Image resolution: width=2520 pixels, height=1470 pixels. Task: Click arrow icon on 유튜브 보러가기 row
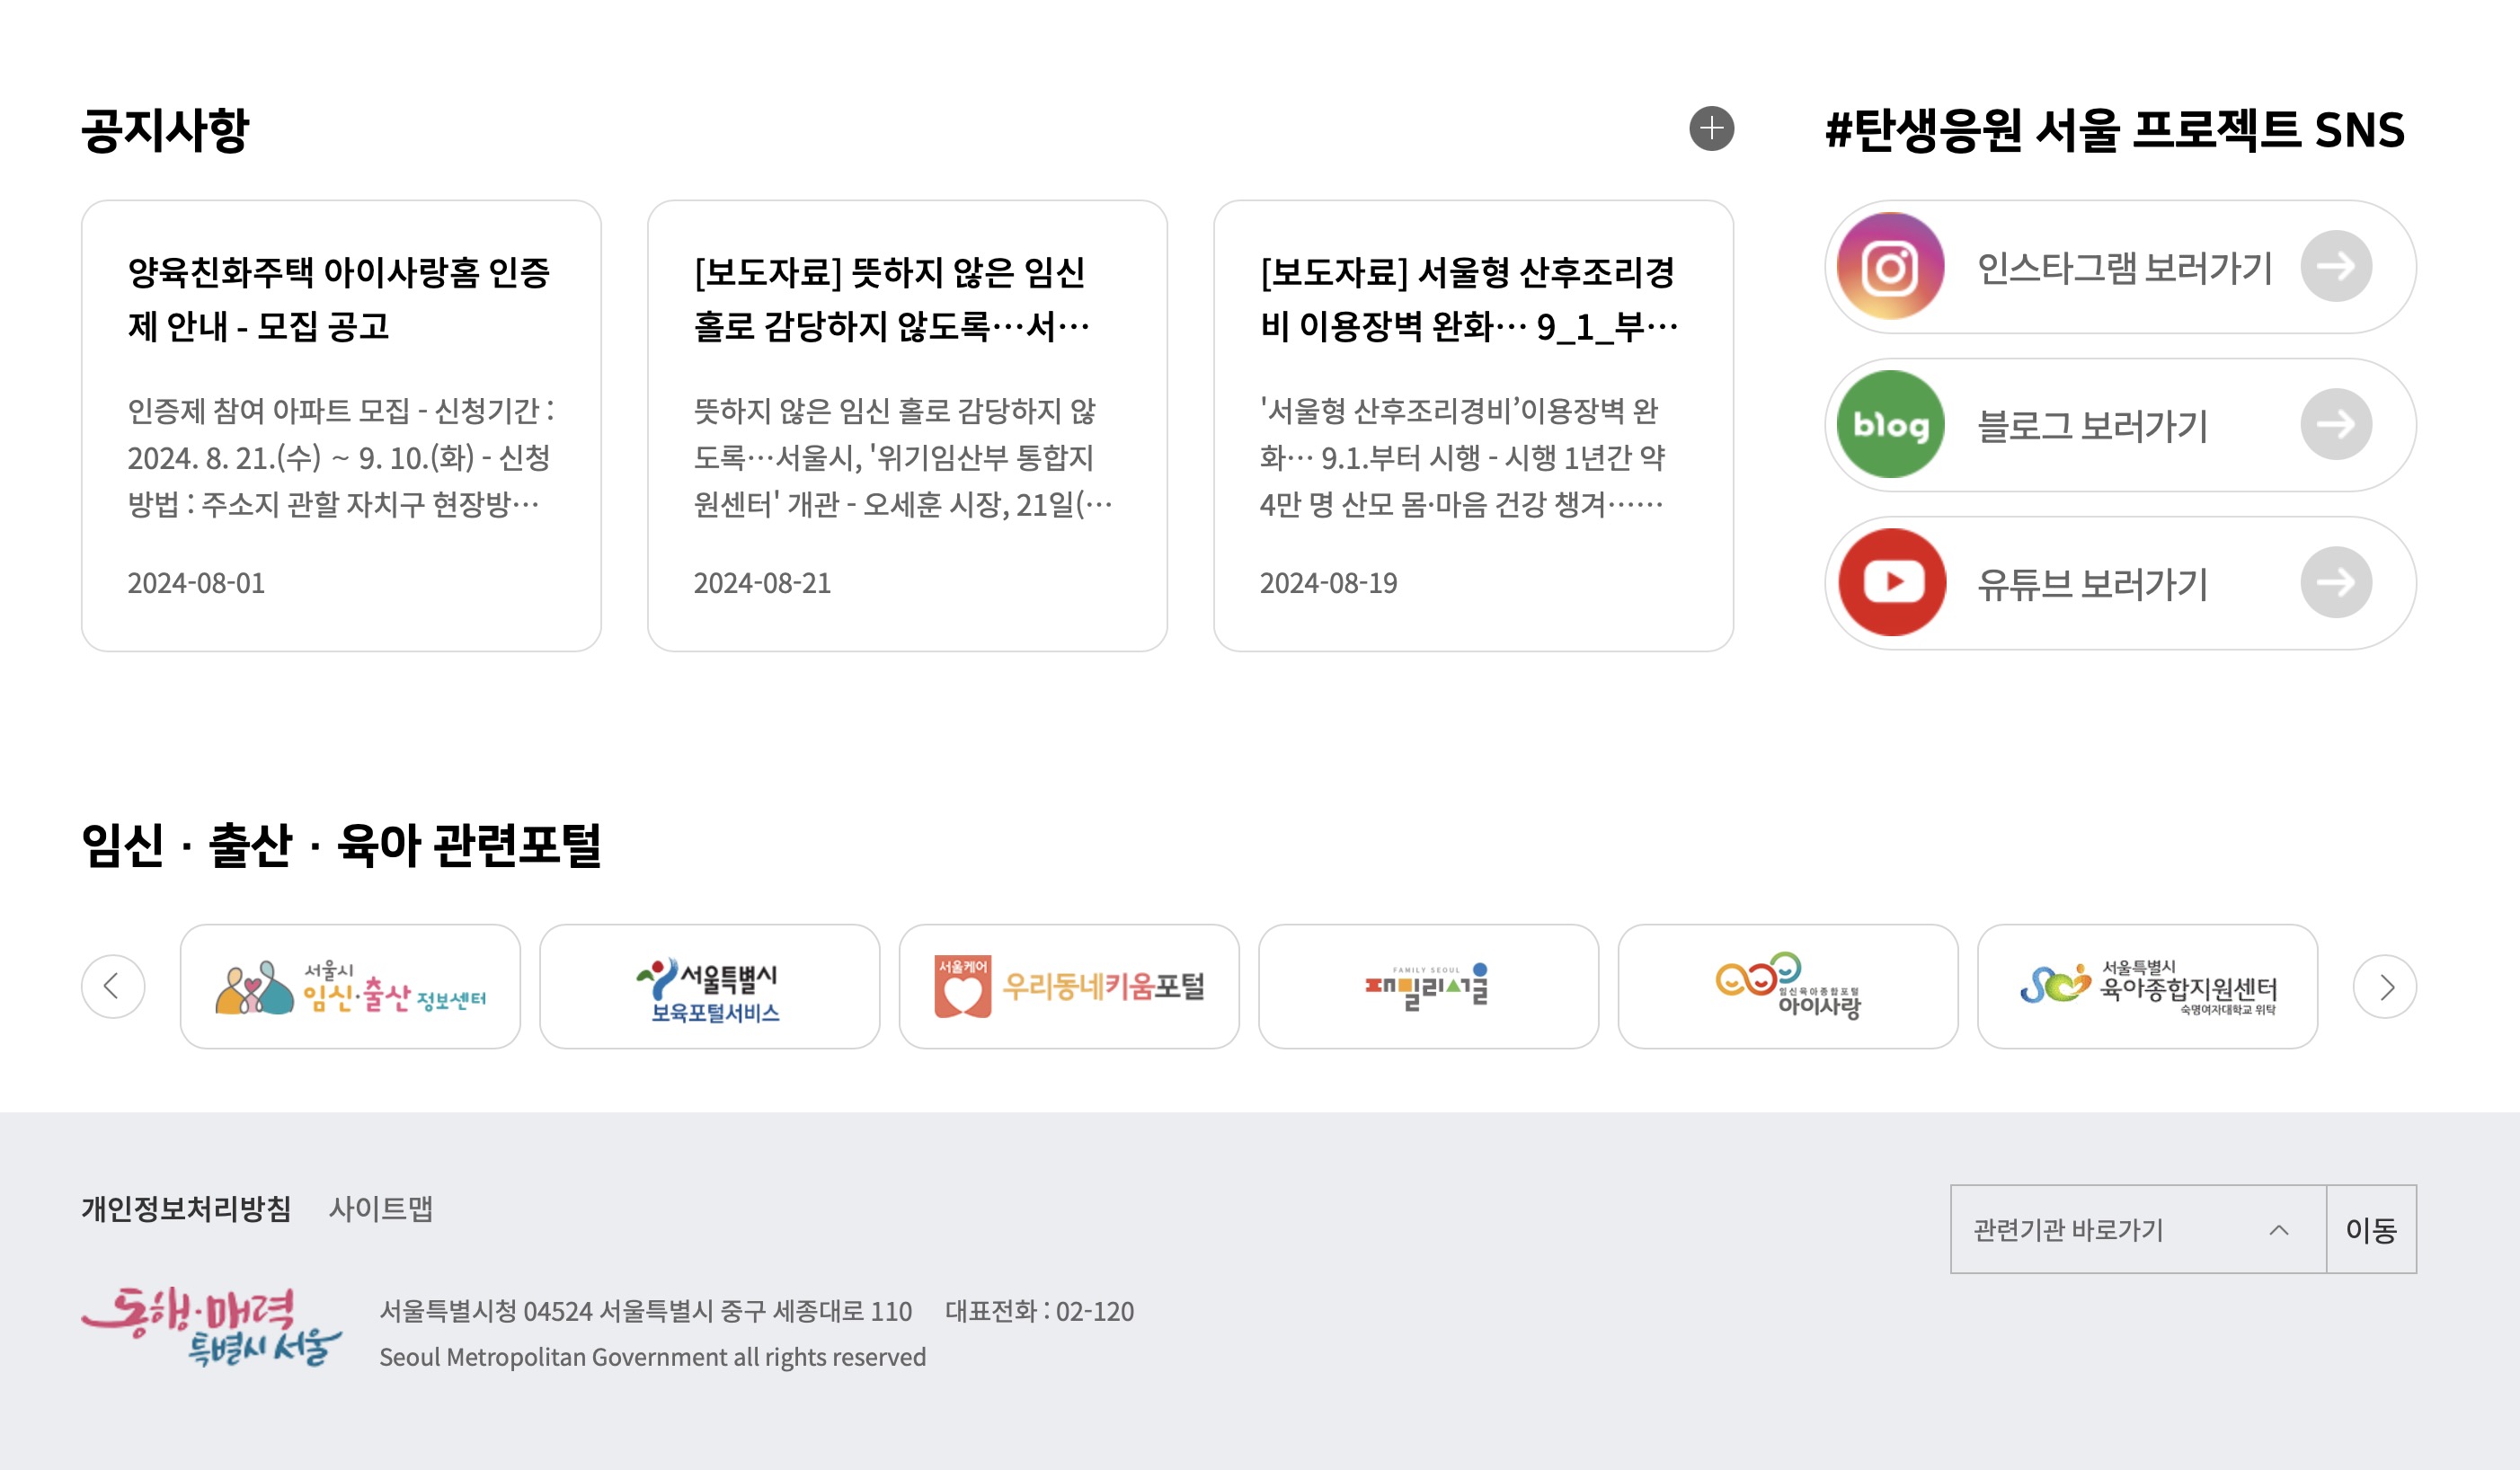tap(2335, 583)
